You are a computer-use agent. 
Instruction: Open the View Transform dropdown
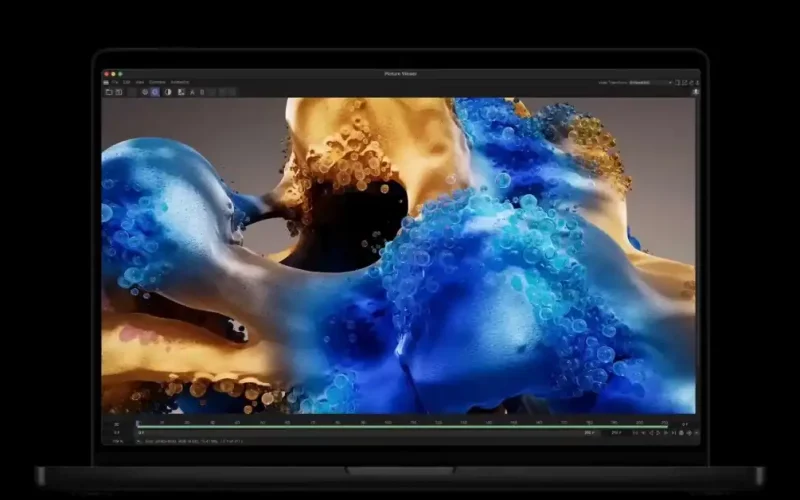(651, 83)
